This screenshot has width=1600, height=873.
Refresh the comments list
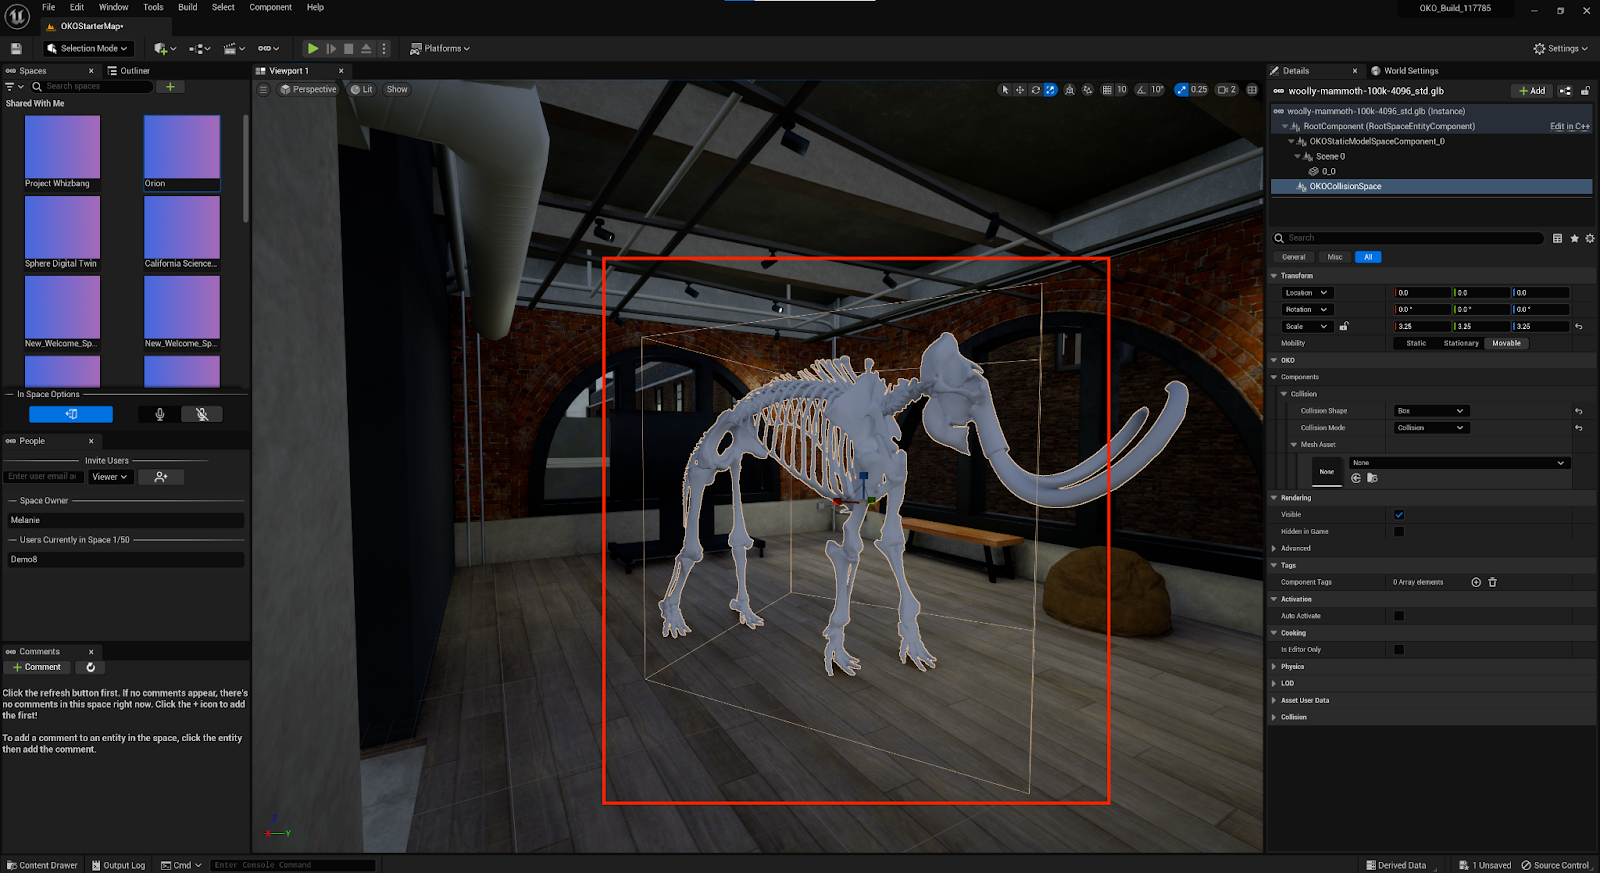(90, 667)
